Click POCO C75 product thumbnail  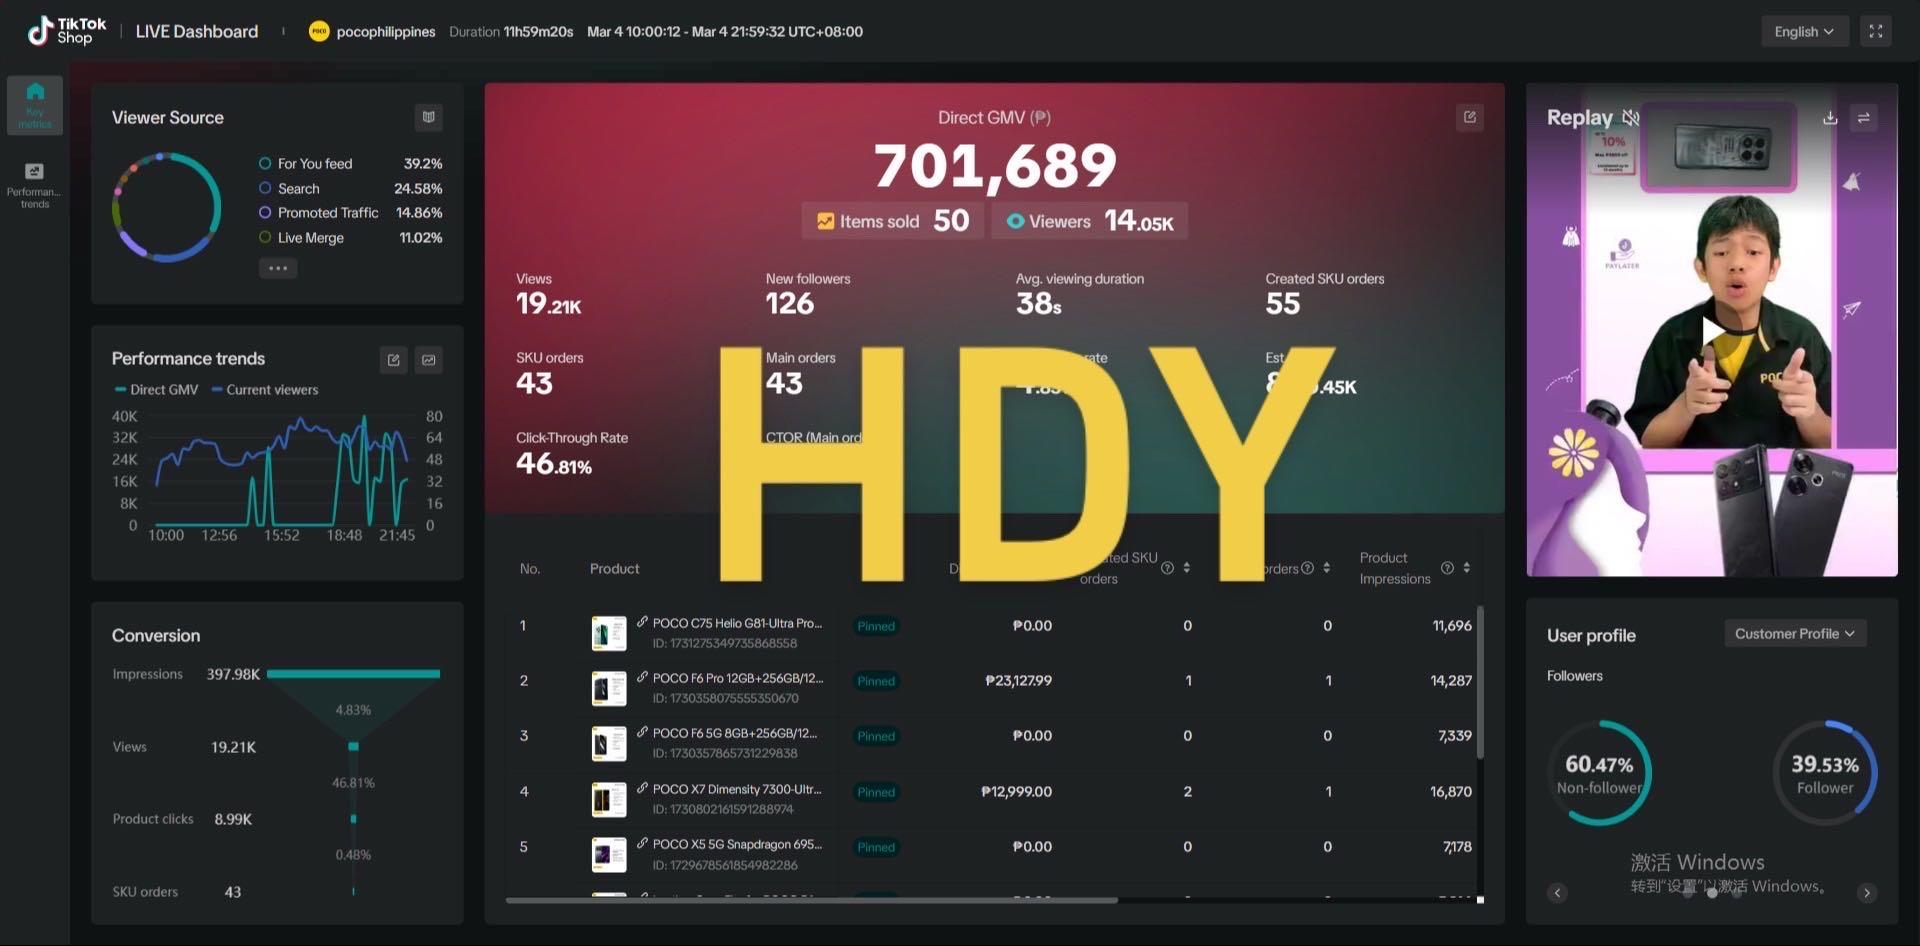(609, 633)
